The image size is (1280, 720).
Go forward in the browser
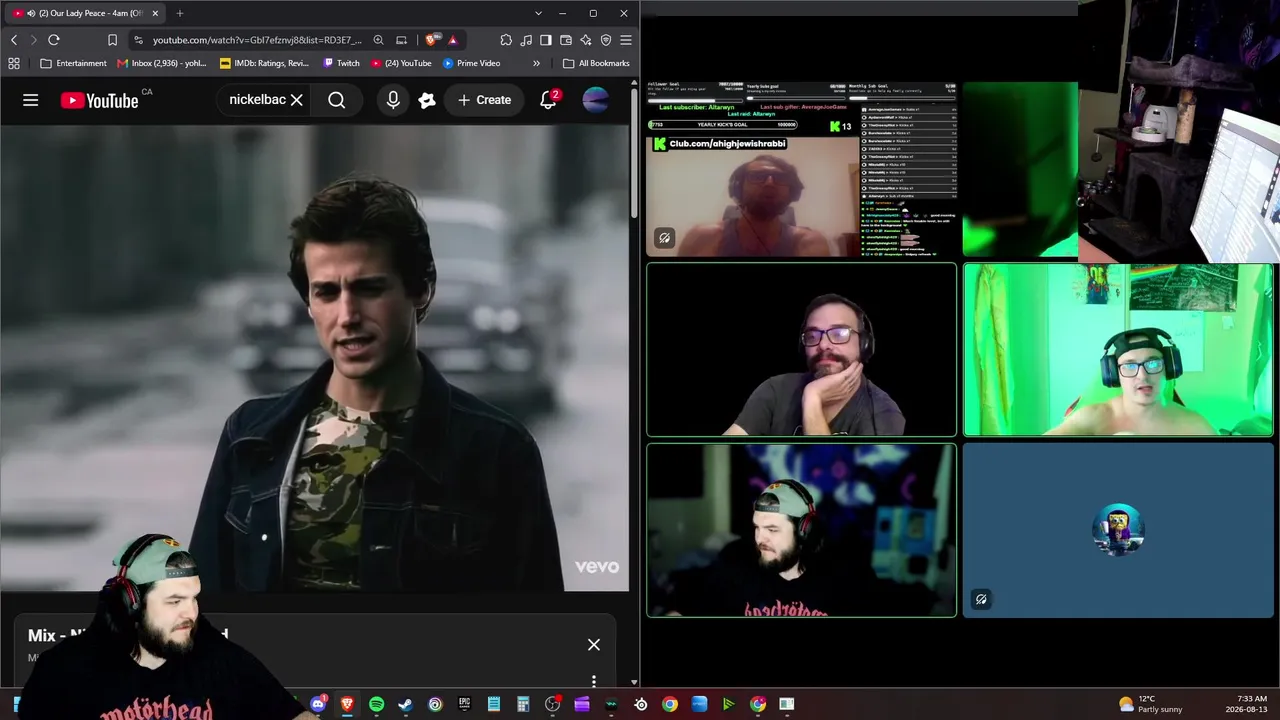33,40
